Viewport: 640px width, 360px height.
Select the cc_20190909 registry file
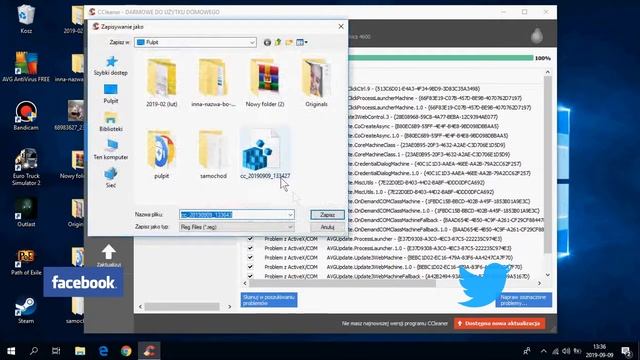pyautogui.click(x=265, y=154)
